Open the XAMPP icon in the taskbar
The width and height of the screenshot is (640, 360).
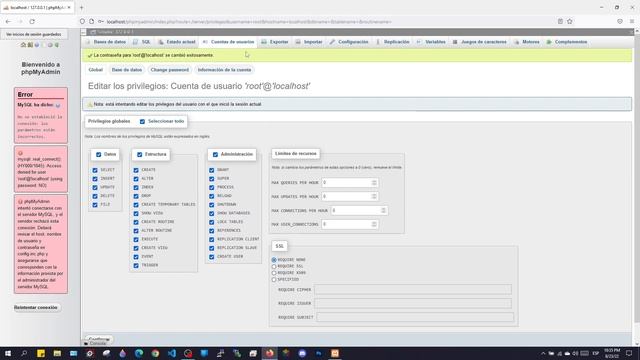tap(335, 353)
